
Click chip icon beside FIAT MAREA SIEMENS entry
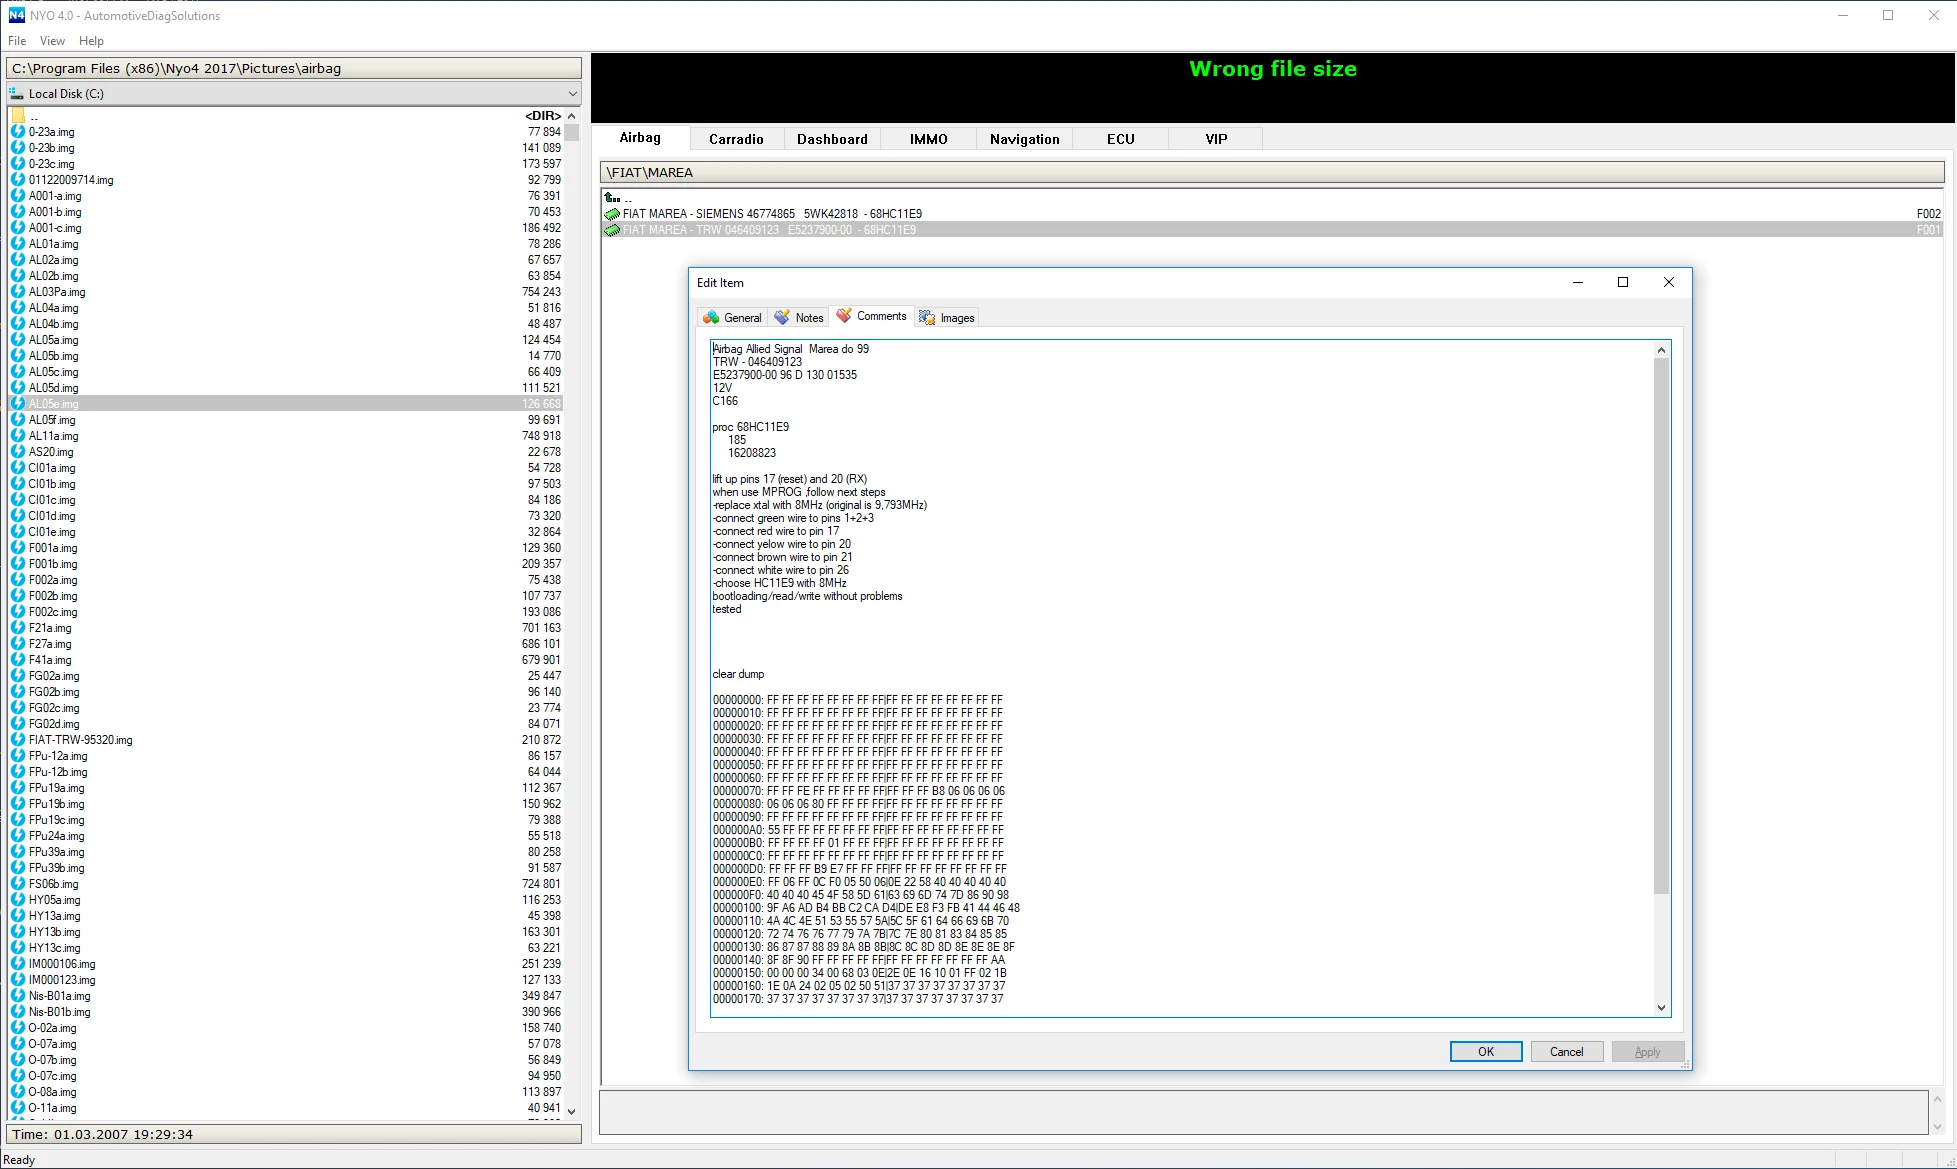(612, 214)
